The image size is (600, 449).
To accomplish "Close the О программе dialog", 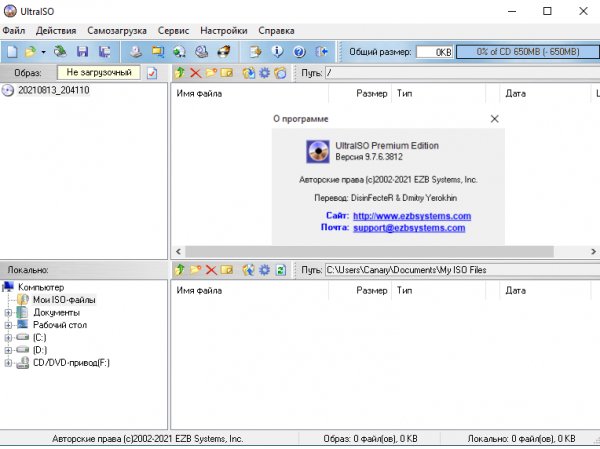I will click(x=494, y=119).
